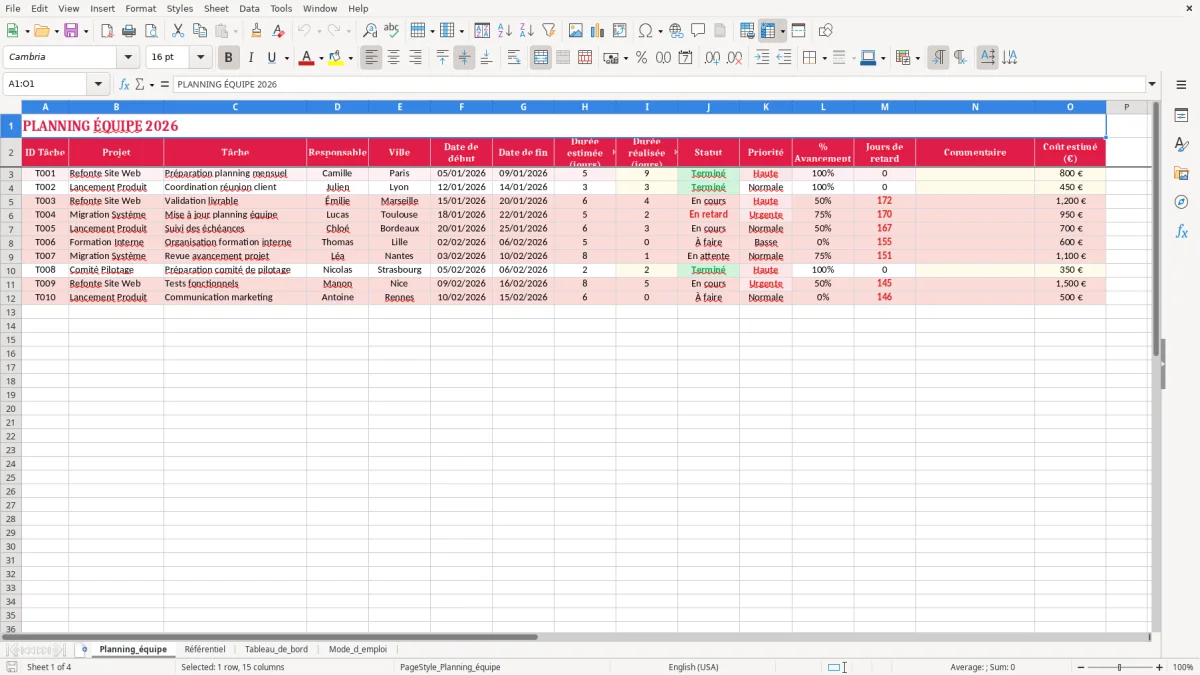Toggle the AutoFilter funnel icon
The height and width of the screenshot is (675, 1200).
(549, 31)
